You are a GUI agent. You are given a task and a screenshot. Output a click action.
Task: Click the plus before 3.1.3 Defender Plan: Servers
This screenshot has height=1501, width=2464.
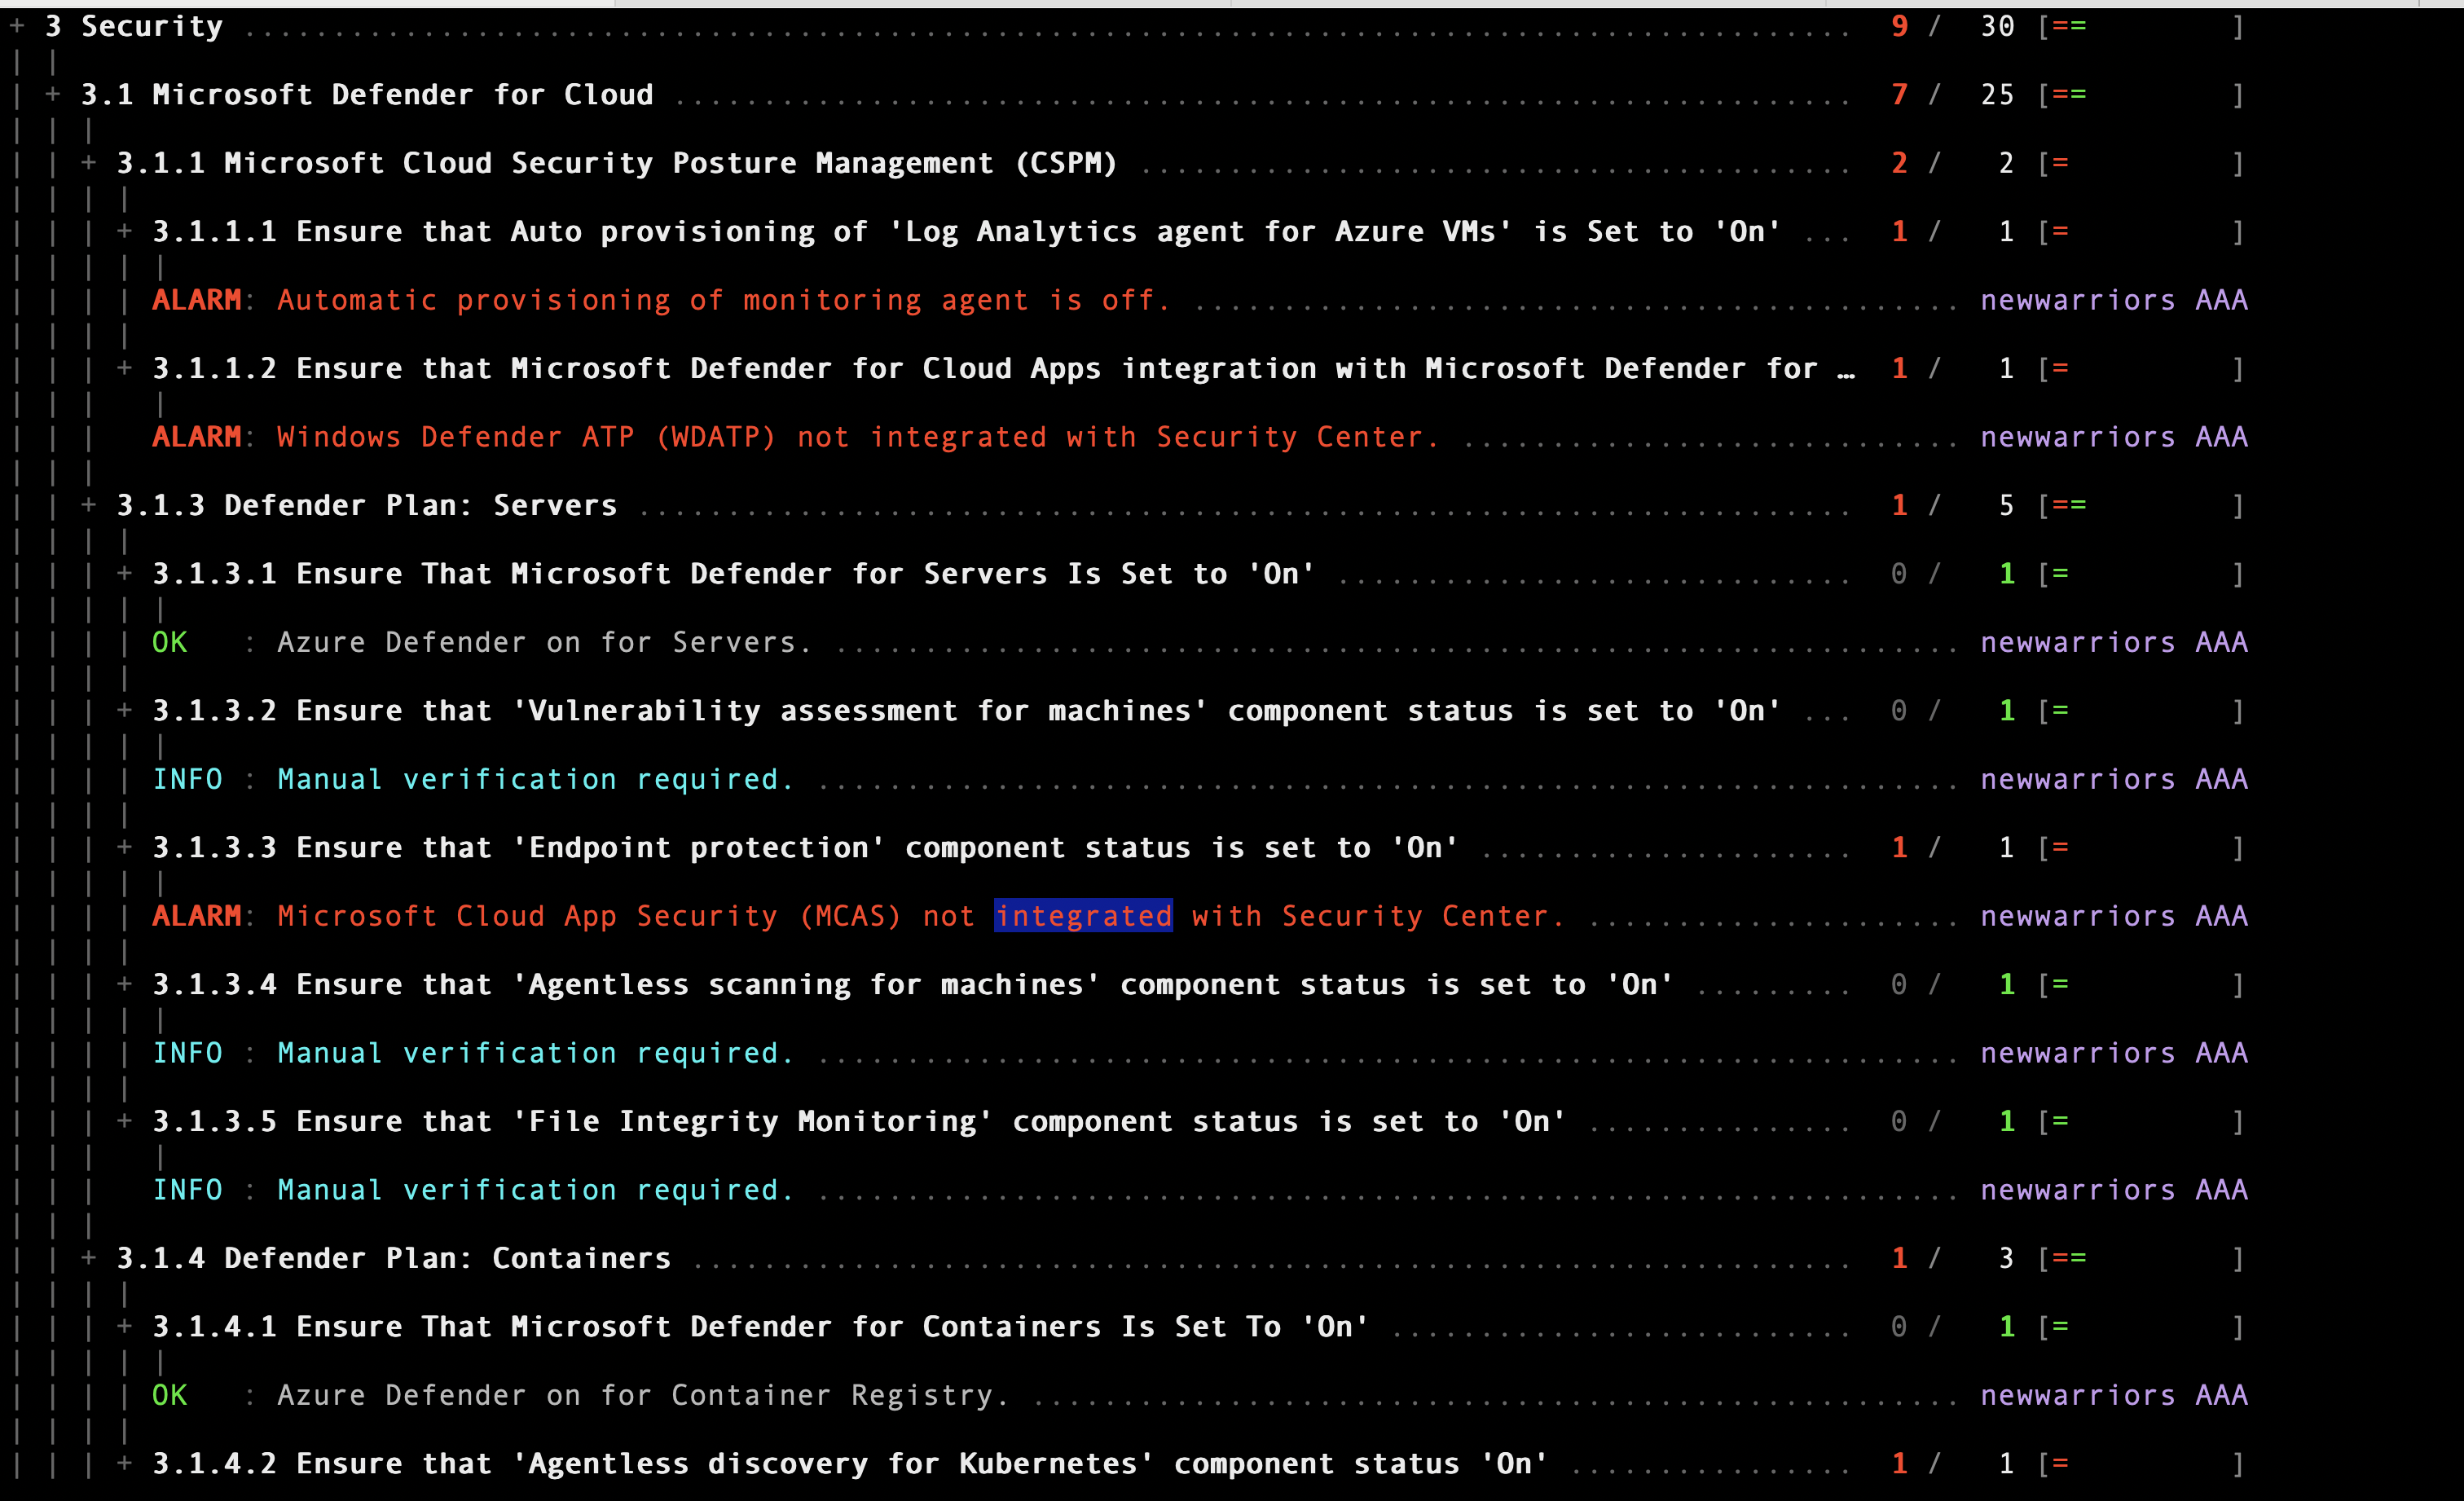point(89,505)
